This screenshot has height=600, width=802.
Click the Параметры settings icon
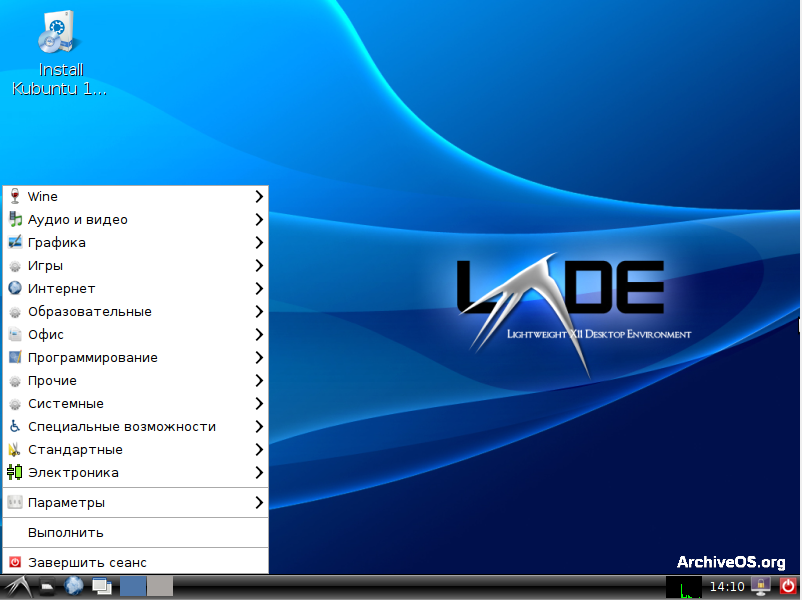coord(15,503)
